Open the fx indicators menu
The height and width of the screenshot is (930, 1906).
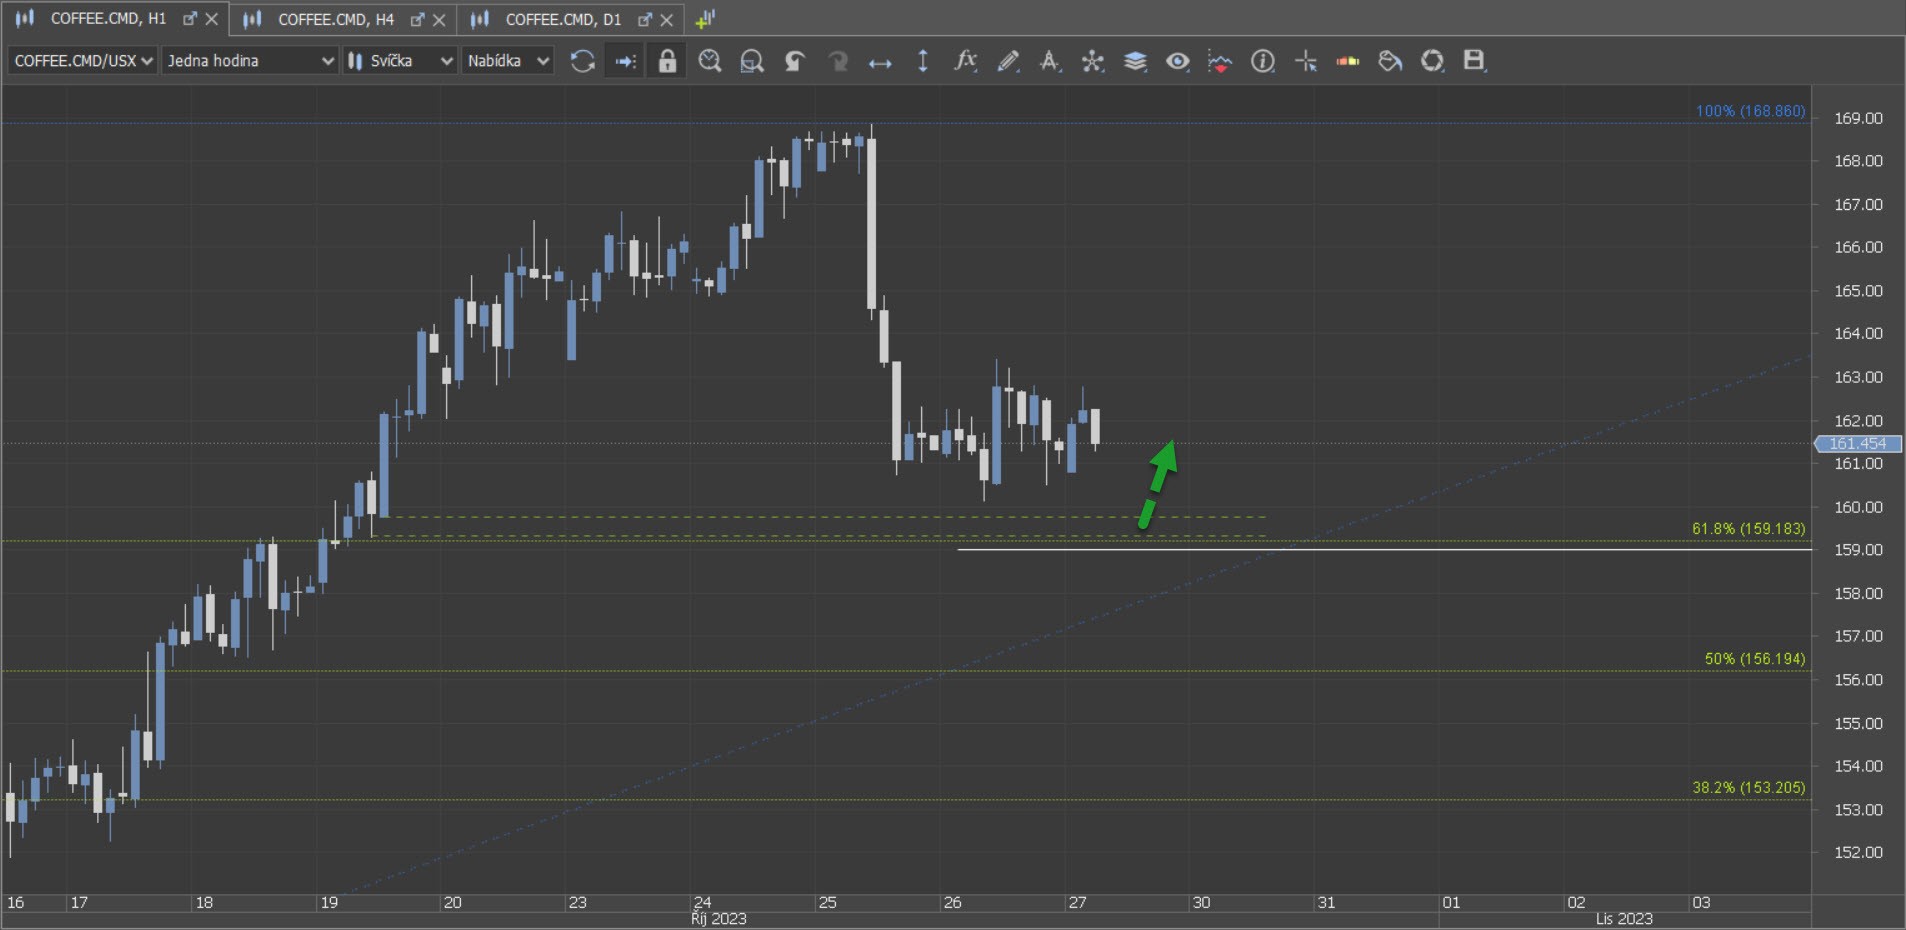click(965, 61)
